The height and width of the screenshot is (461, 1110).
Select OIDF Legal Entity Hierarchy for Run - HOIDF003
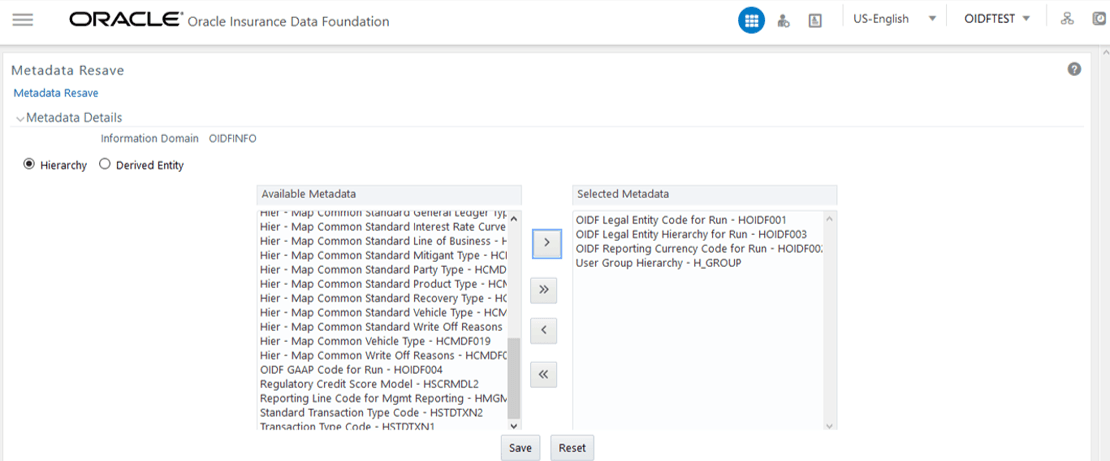coord(691,234)
